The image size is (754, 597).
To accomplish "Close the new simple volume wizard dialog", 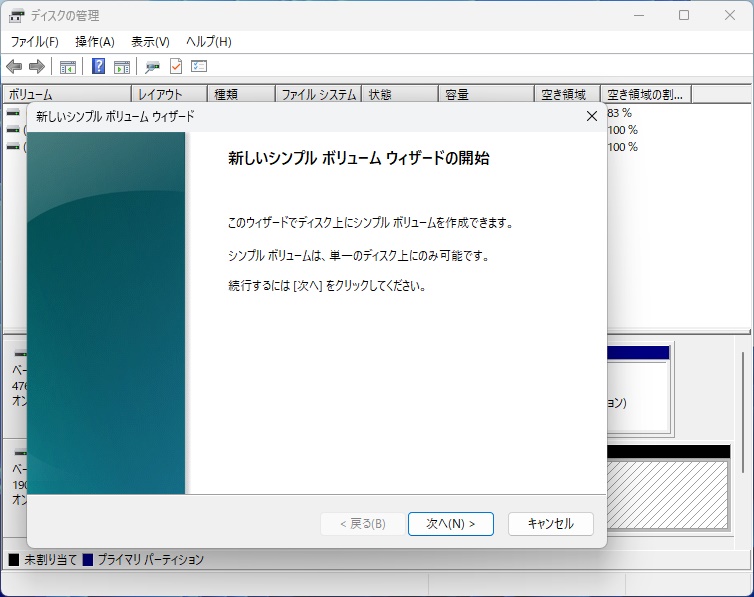I will 591,116.
